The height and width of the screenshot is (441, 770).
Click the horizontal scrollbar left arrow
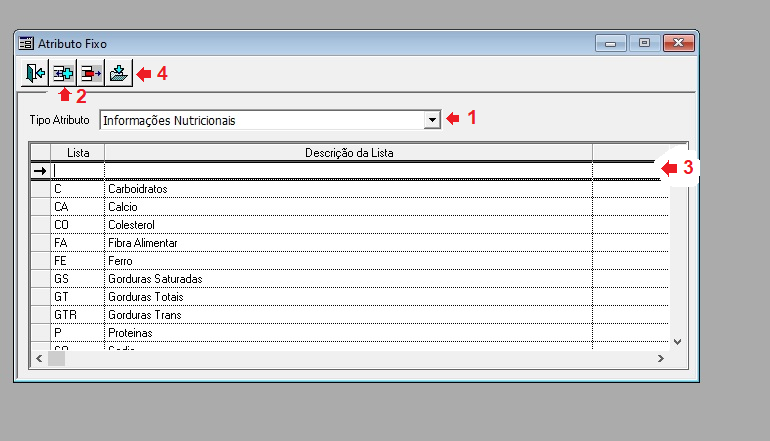(x=39, y=358)
